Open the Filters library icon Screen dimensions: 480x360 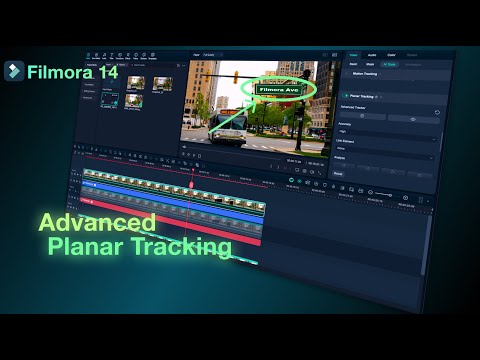point(136,56)
